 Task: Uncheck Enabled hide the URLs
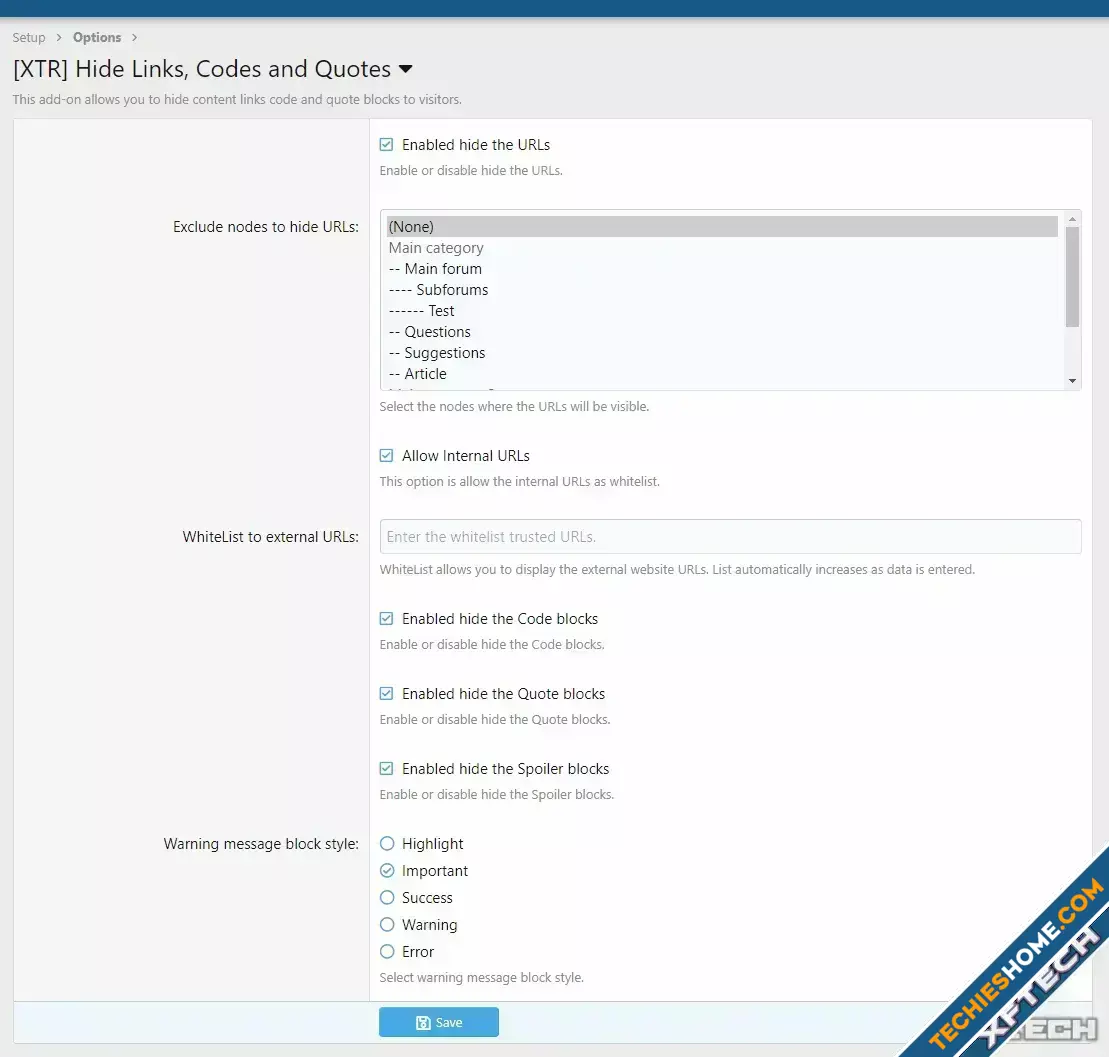coord(387,145)
